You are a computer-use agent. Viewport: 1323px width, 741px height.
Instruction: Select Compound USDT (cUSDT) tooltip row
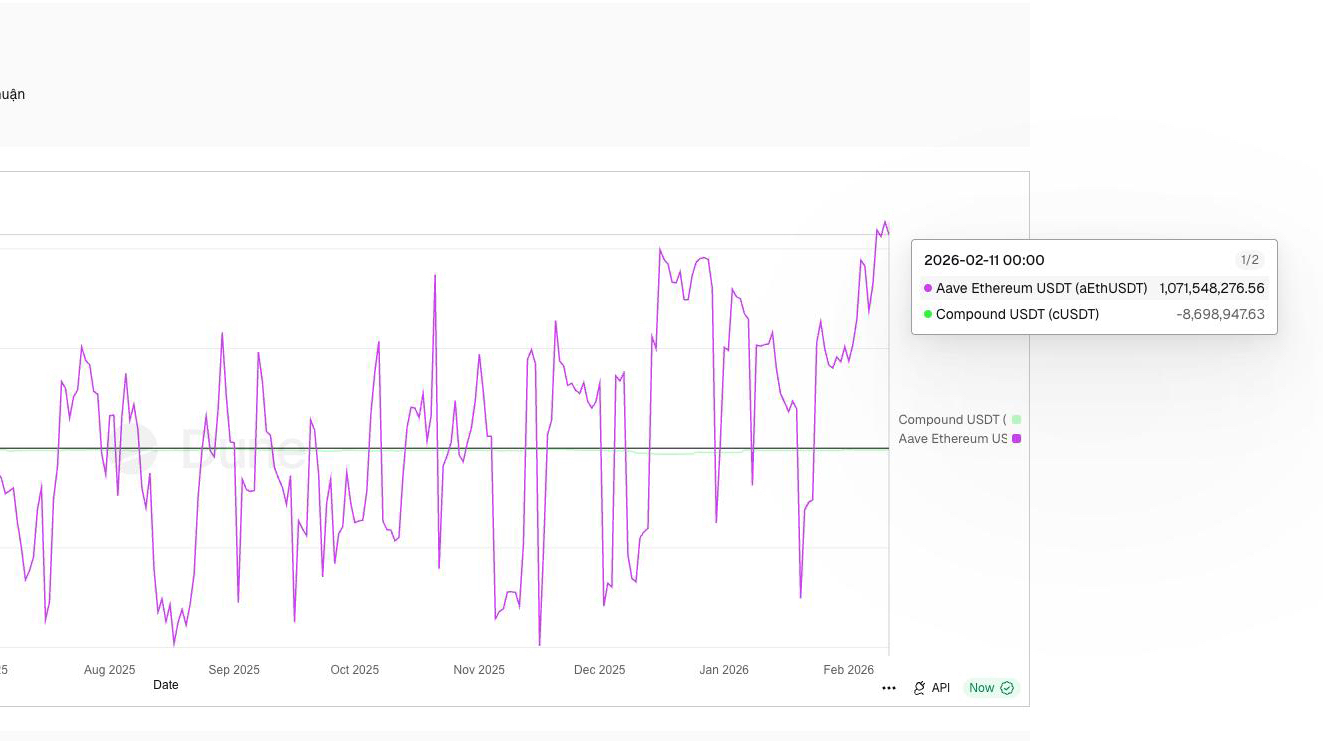click(x=1094, y=314)
